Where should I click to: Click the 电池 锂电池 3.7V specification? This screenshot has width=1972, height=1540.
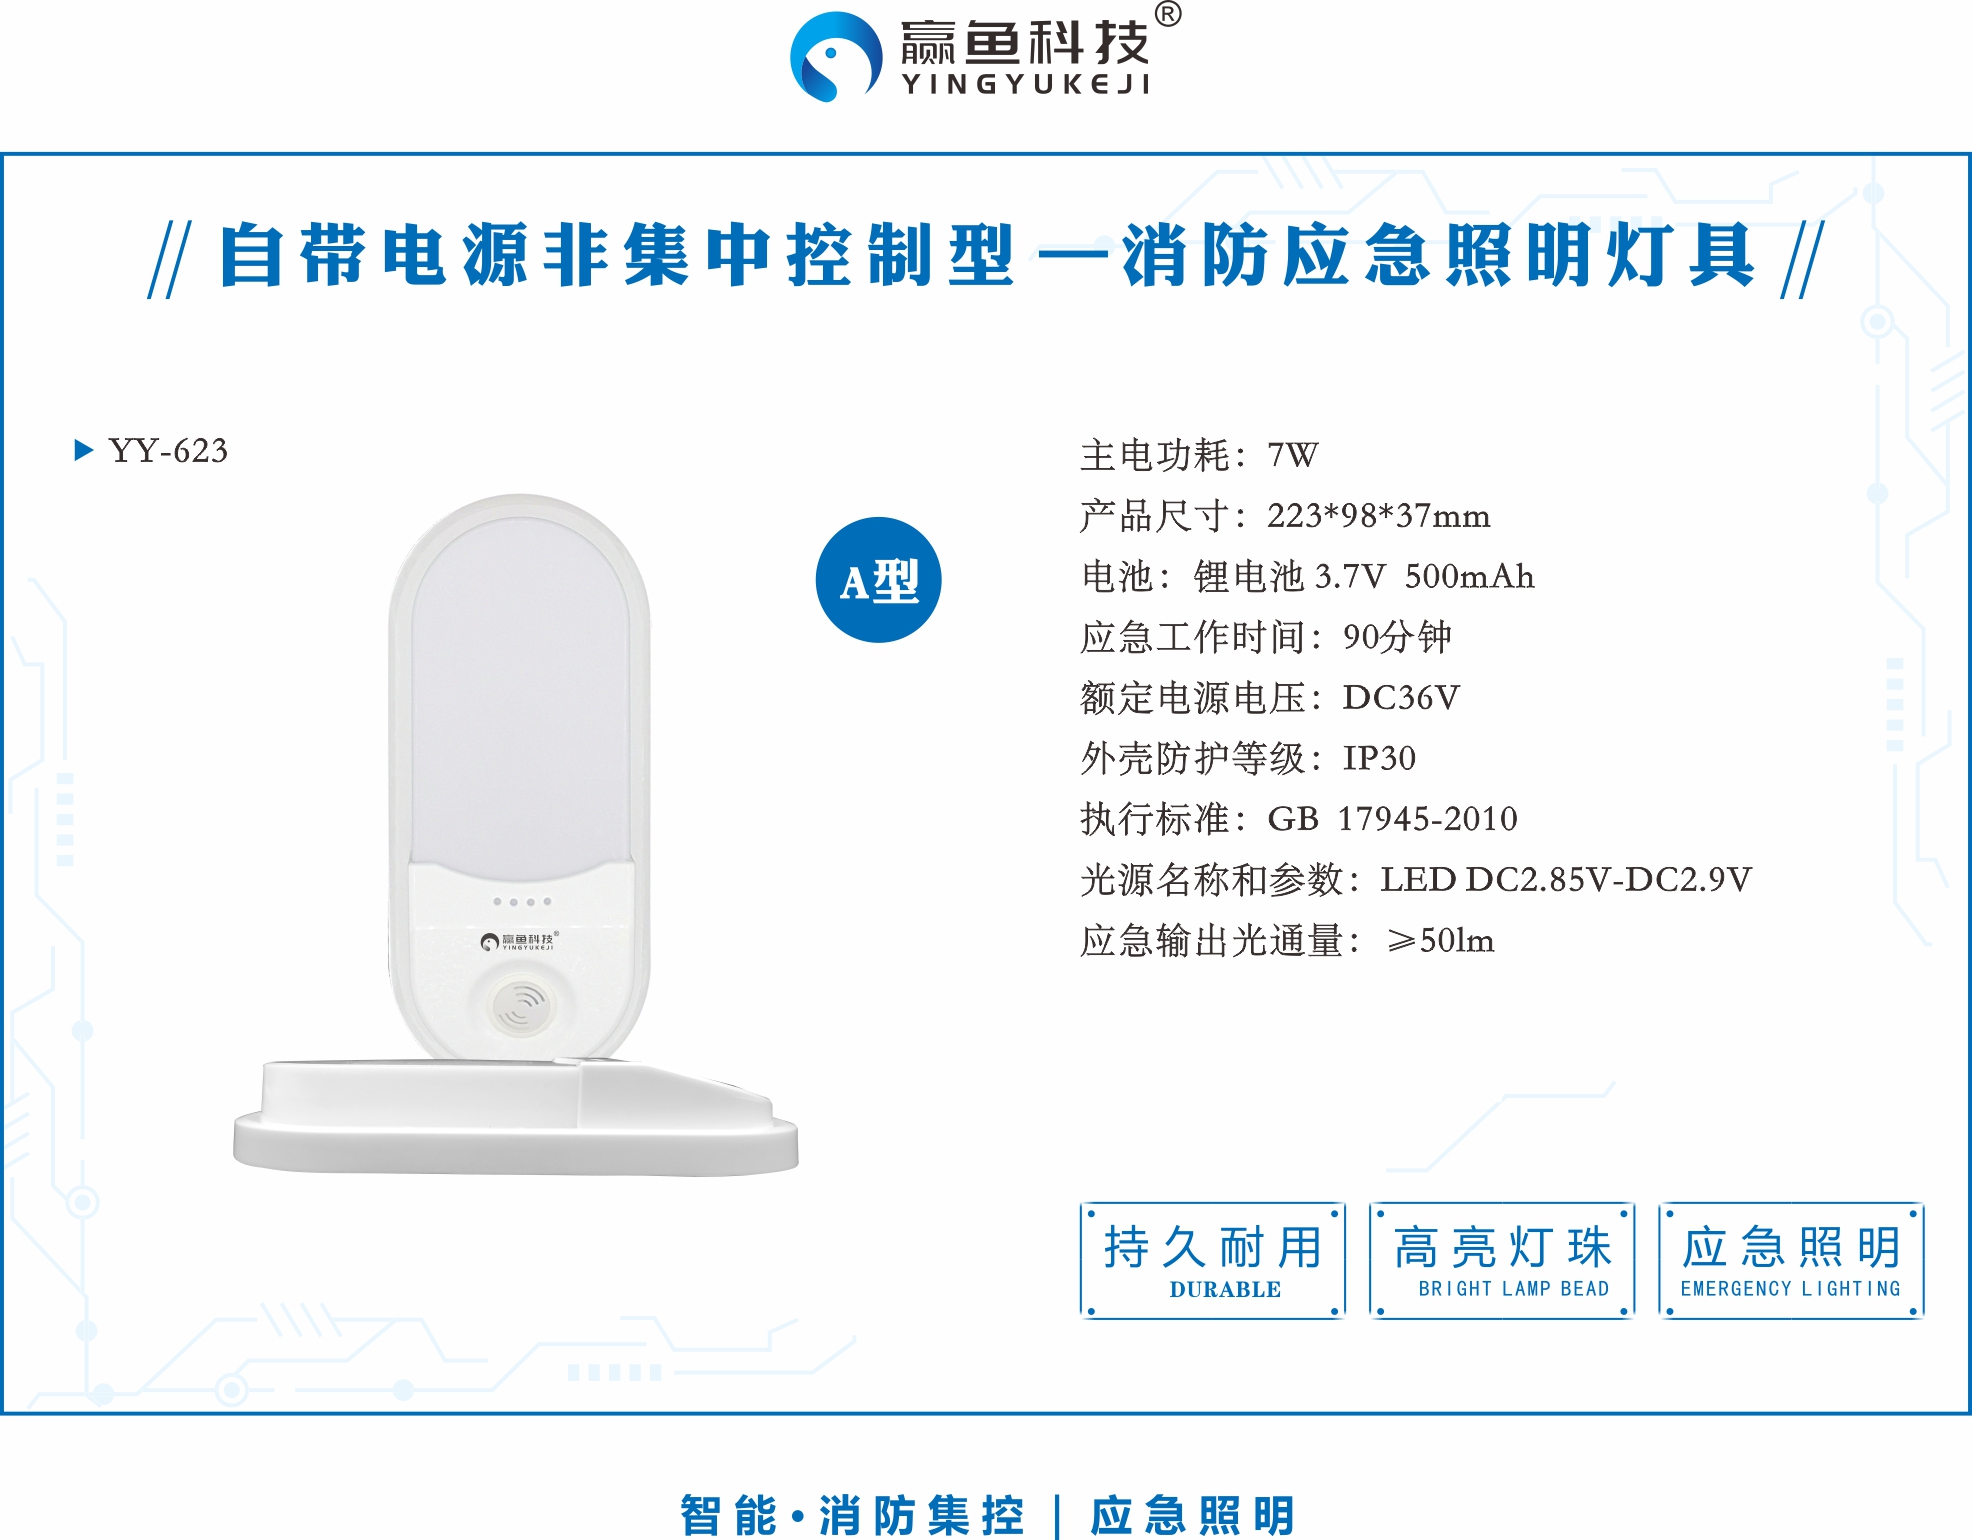(x=1307, y=577)
